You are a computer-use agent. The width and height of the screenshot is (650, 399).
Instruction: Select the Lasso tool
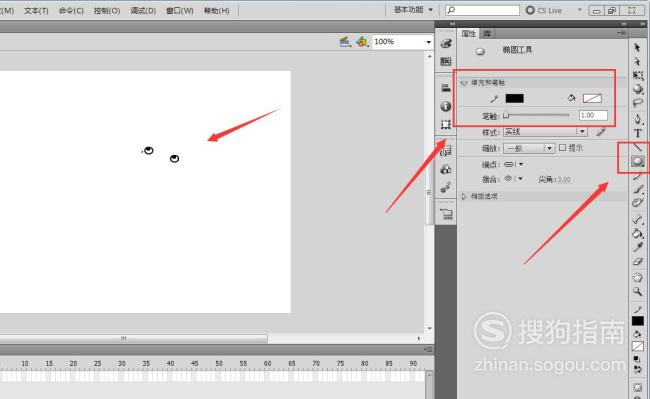[x=638, y=102]
